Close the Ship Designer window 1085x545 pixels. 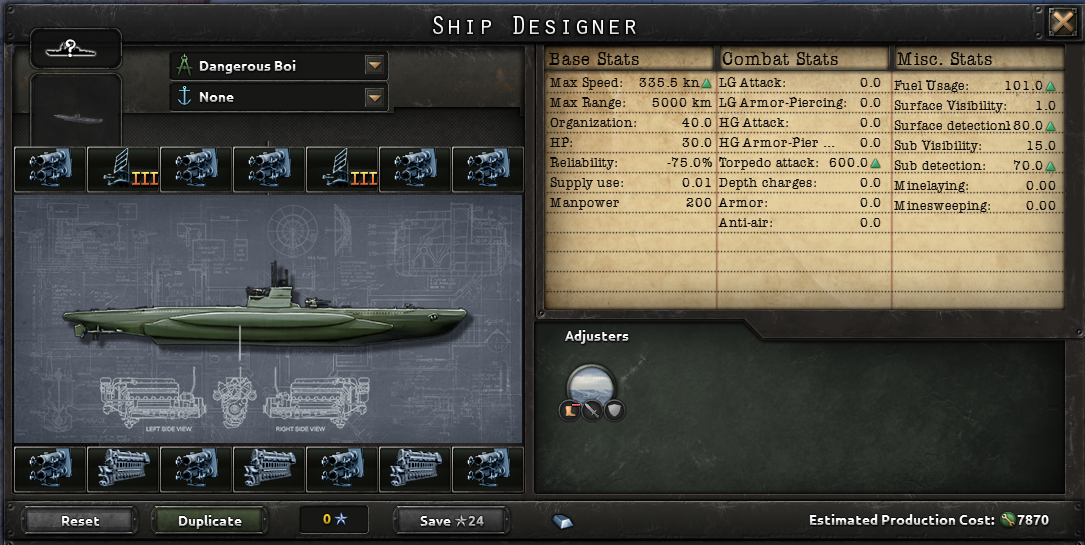(1062, 24)
